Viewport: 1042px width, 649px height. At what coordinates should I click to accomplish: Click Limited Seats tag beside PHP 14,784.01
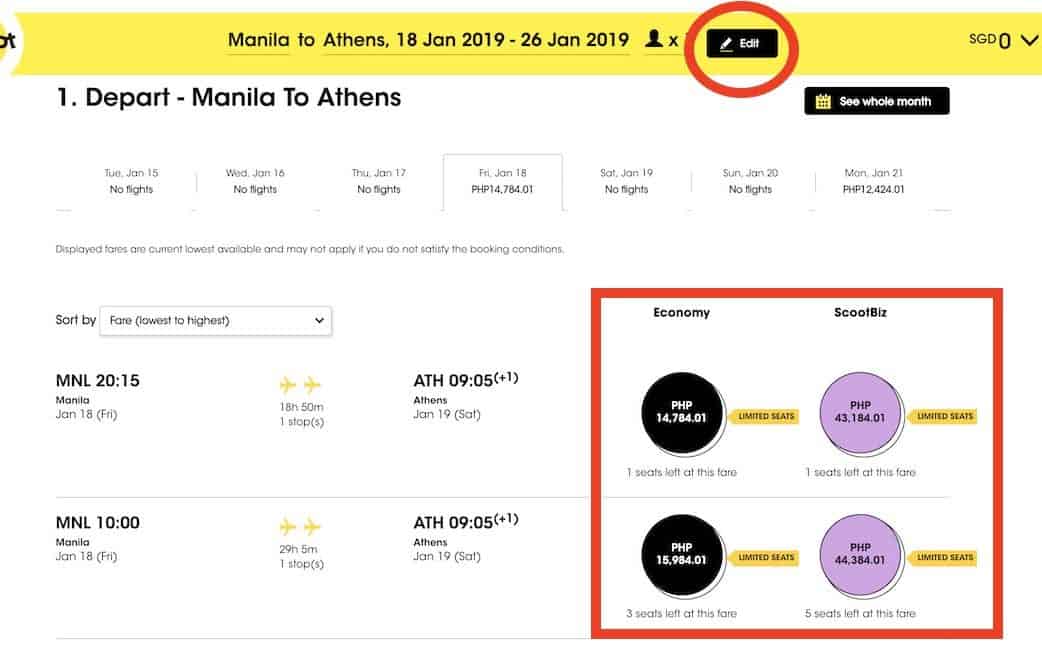767,416
